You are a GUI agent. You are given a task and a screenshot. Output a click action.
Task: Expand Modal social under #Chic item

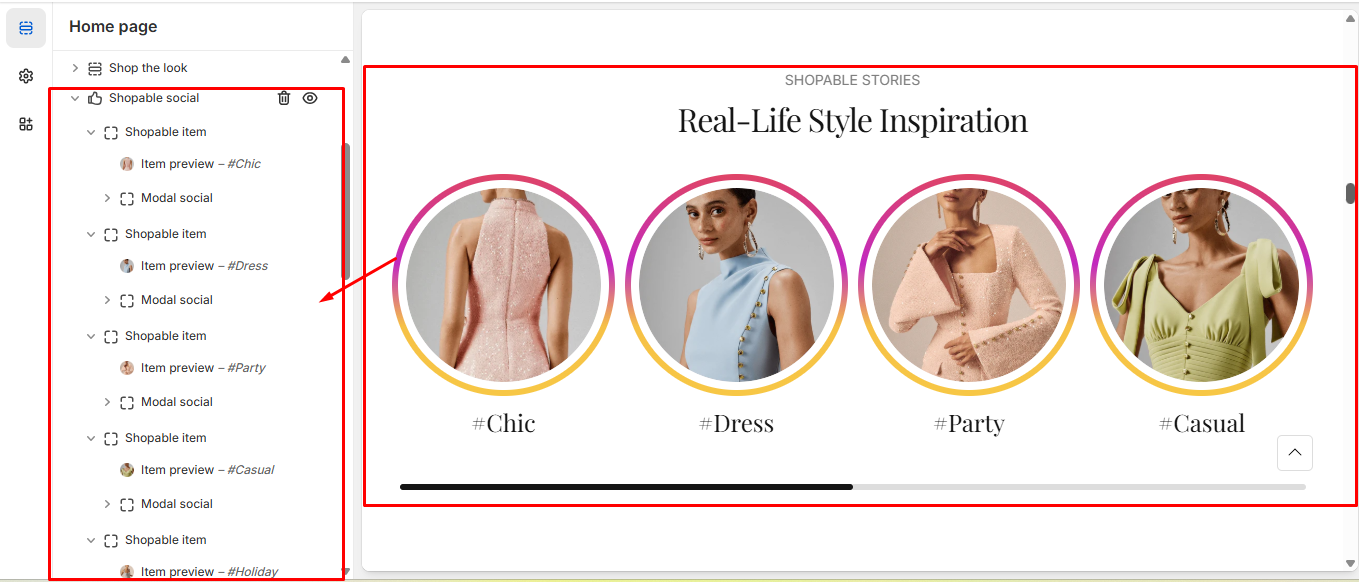[x=107, y=198]
